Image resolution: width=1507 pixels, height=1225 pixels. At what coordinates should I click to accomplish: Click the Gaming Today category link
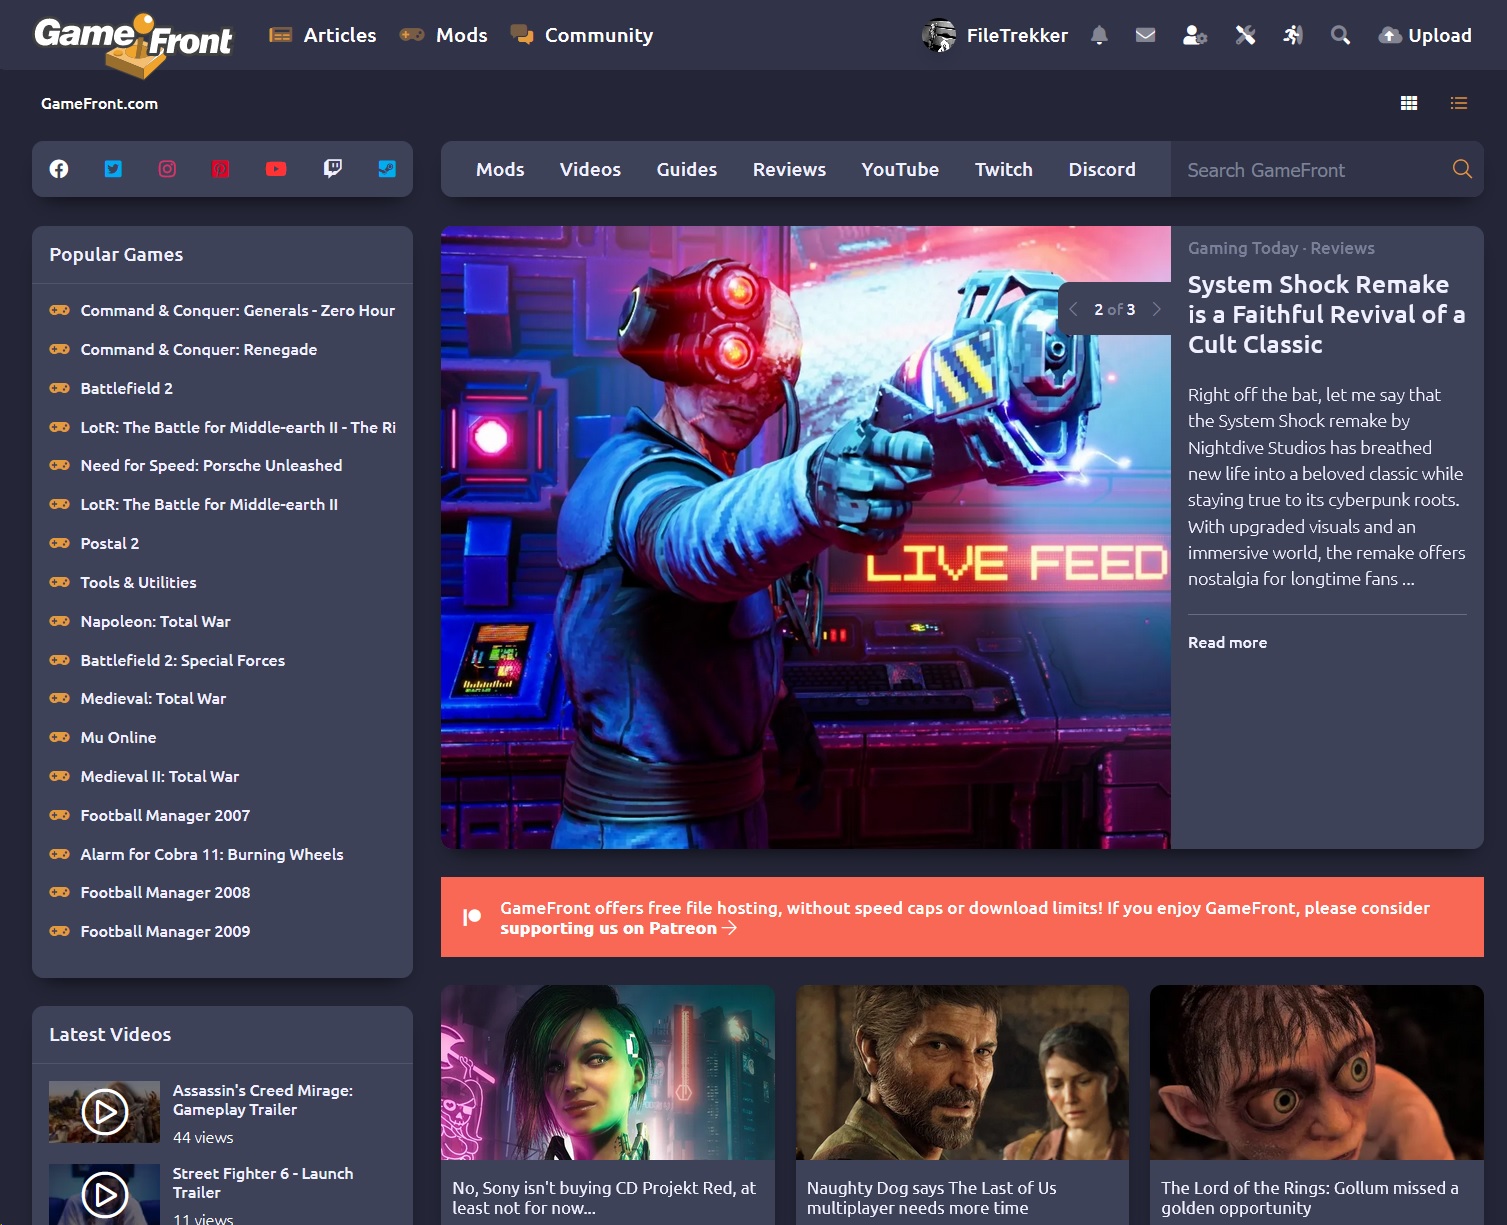click(1243, 248)
